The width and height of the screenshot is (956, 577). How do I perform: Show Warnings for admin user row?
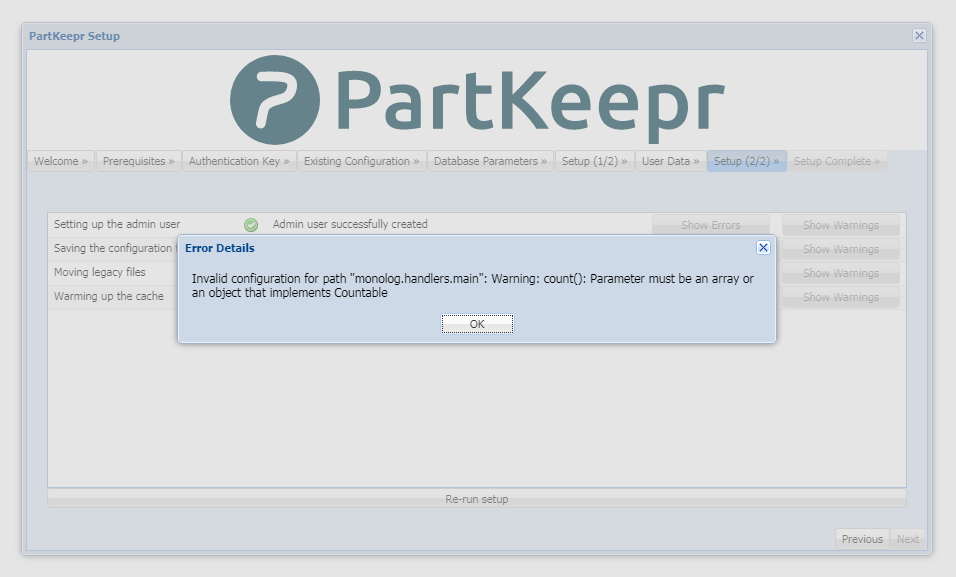pos(841,225)
